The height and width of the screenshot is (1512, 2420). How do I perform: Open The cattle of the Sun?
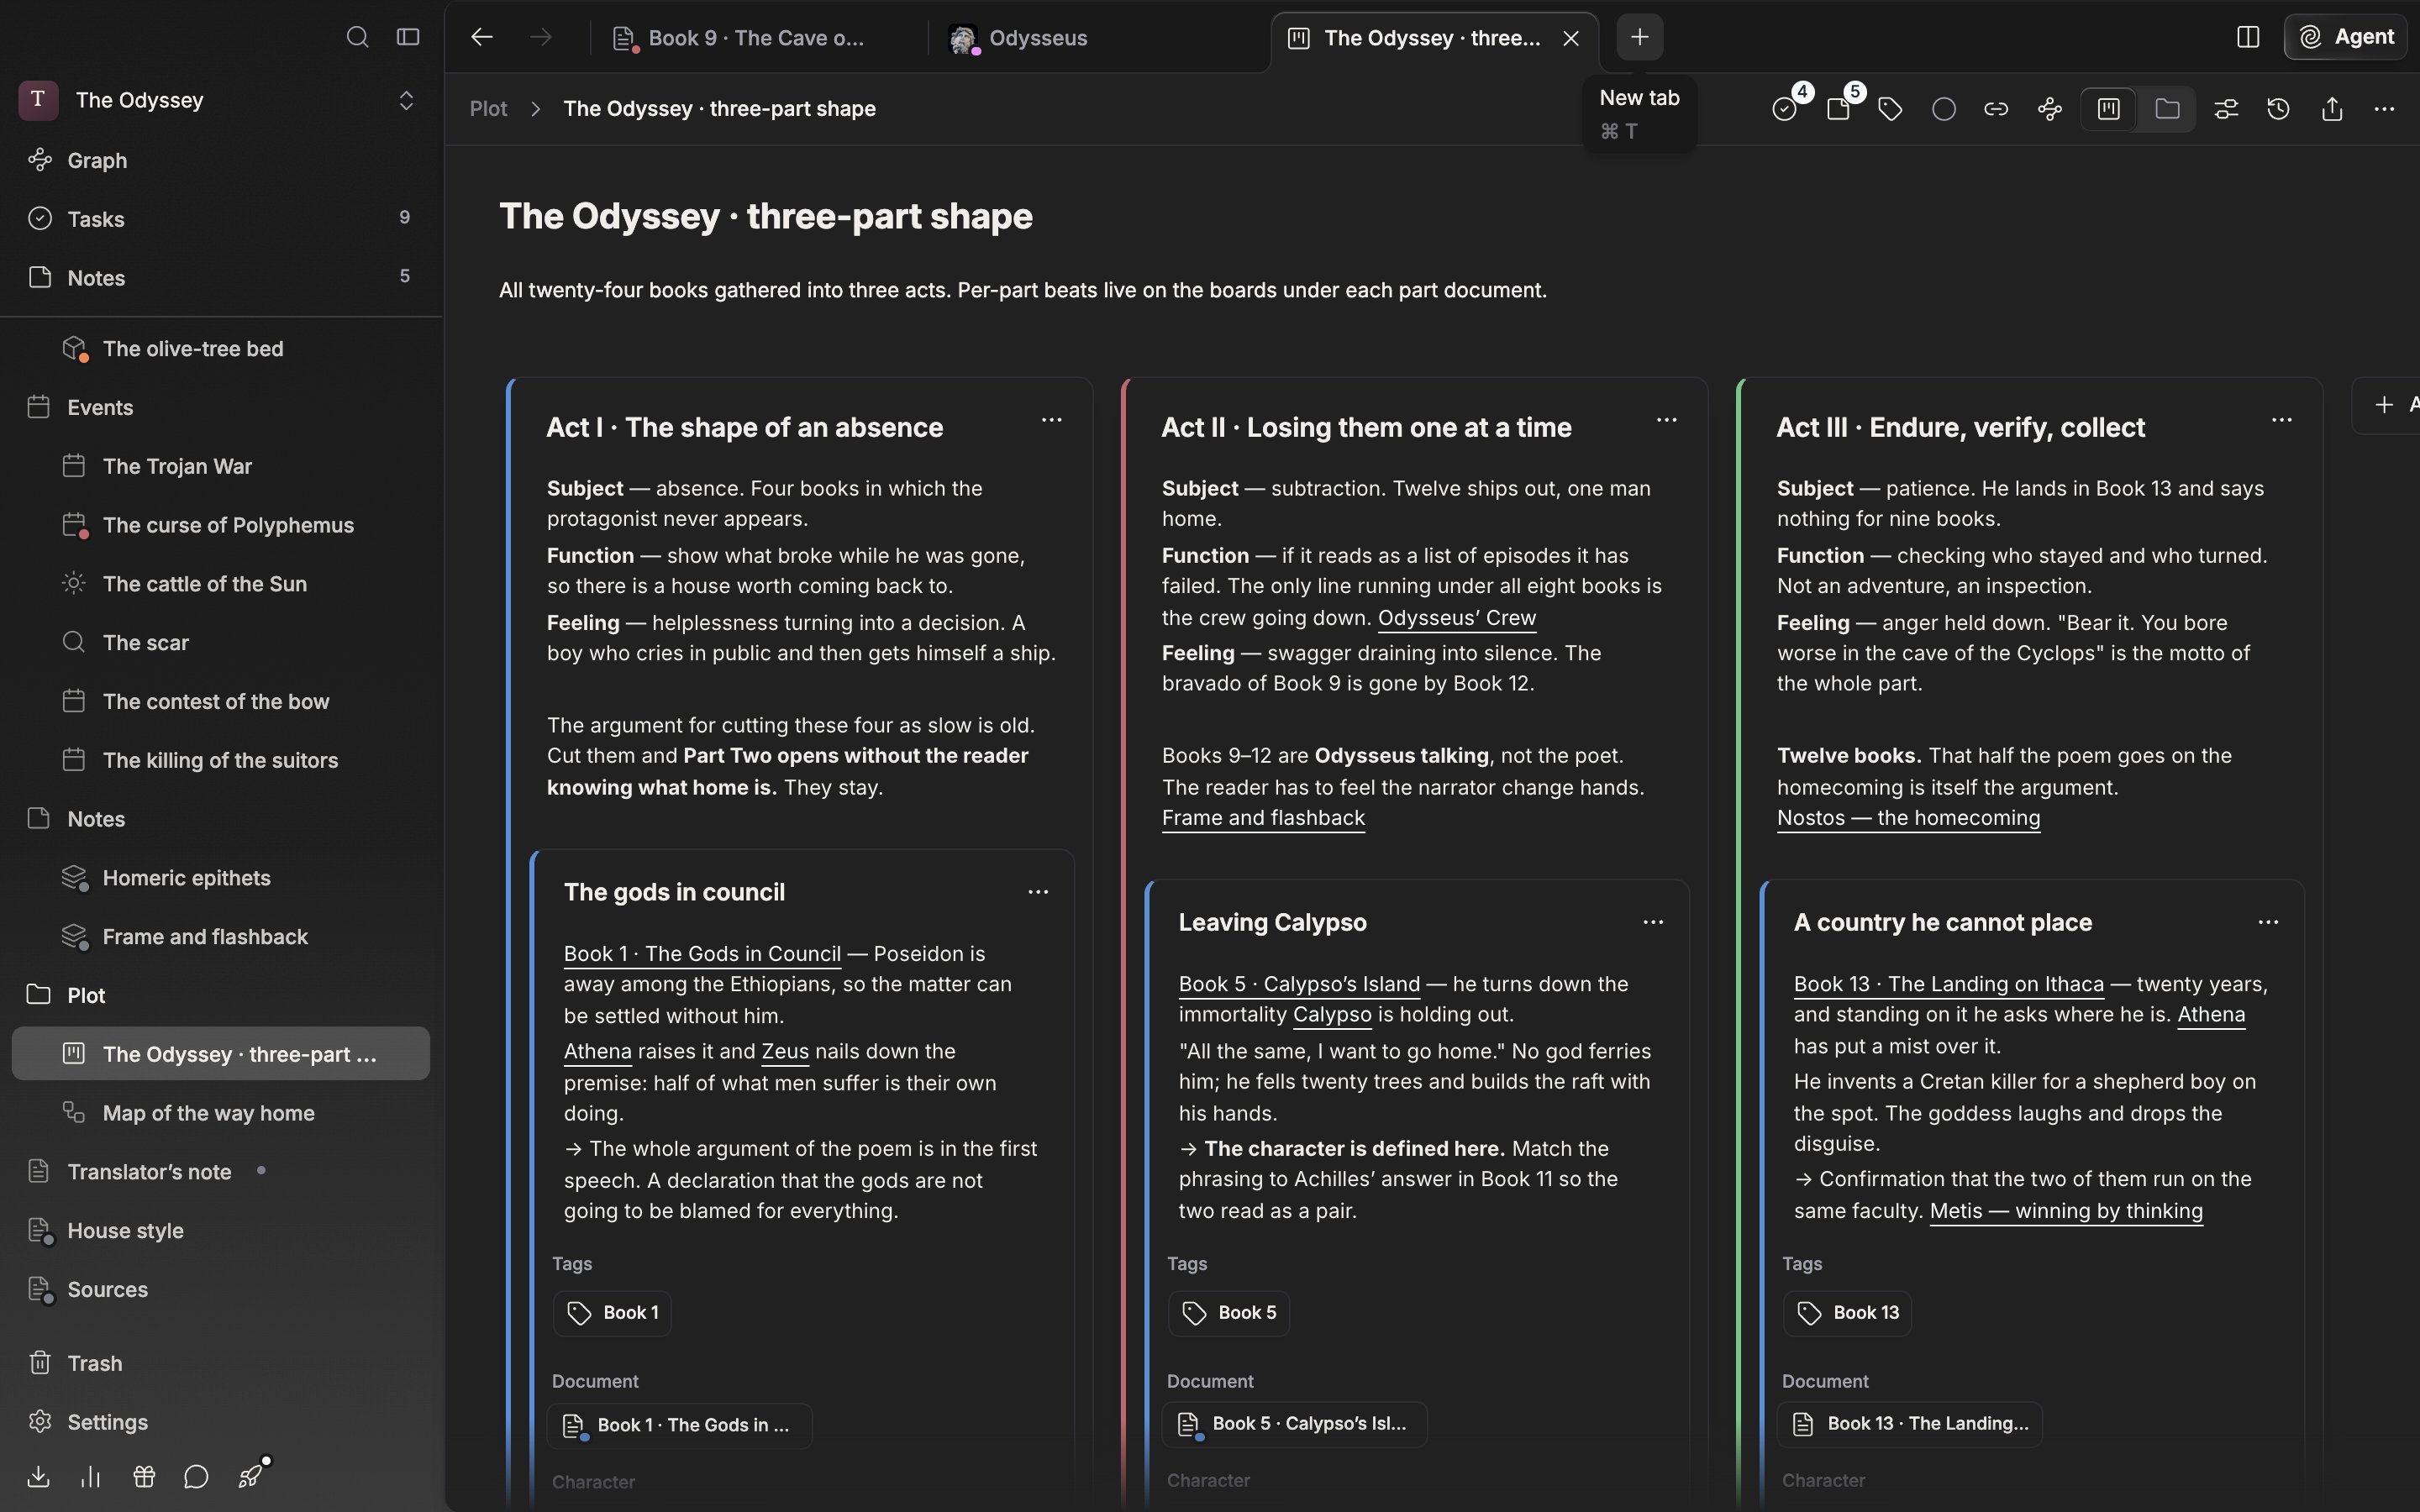(221, 584)
